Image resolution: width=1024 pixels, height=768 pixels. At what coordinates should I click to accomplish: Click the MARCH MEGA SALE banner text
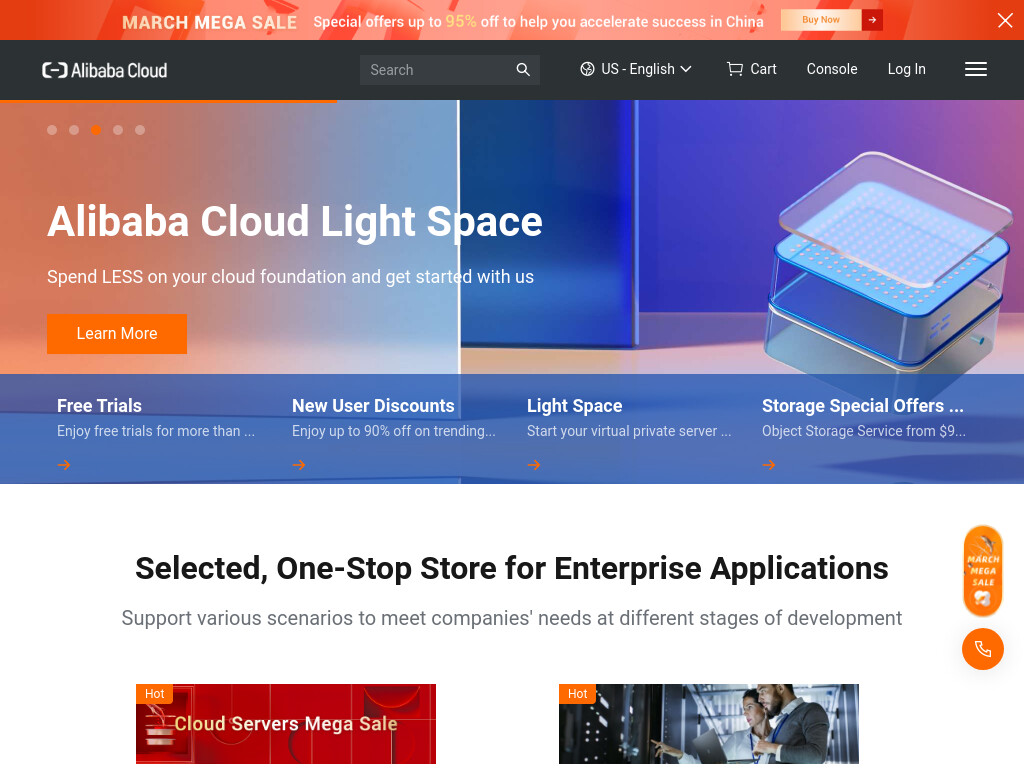pyautogui.click(x=209, y=22)
